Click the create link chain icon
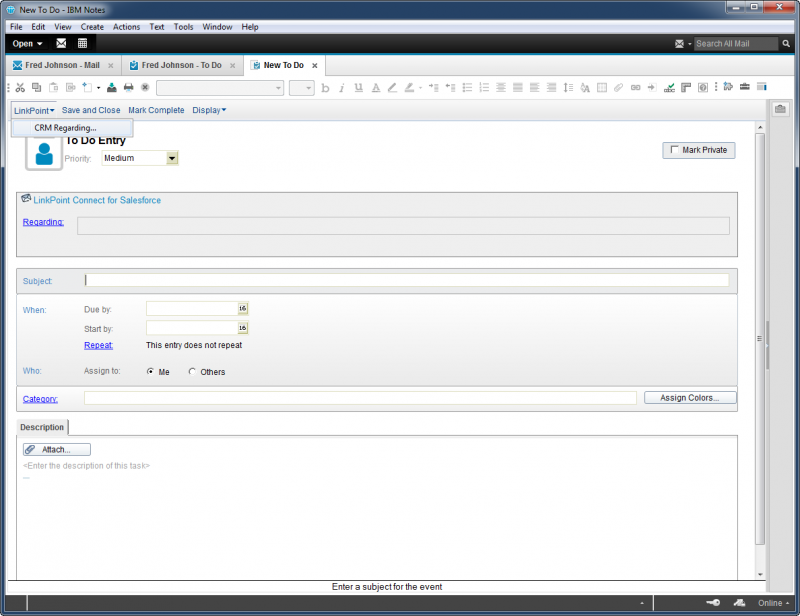 point(635,88)
